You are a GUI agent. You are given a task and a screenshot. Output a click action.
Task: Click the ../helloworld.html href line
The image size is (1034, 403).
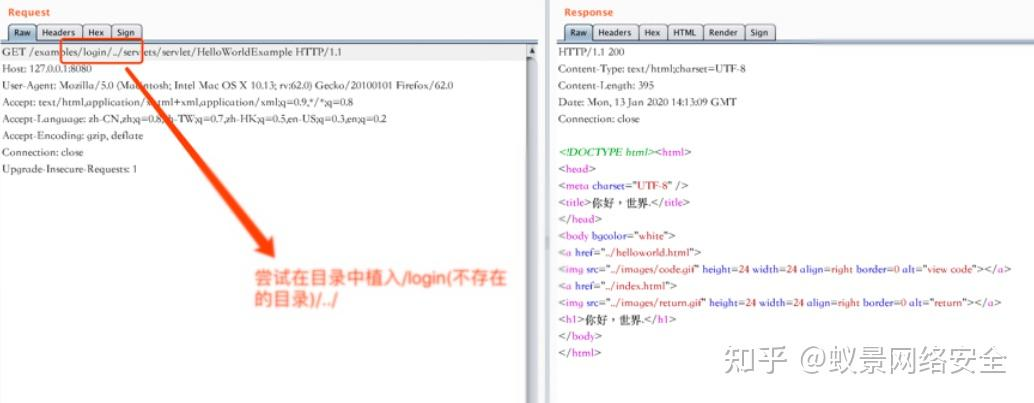tap(630, 252)
